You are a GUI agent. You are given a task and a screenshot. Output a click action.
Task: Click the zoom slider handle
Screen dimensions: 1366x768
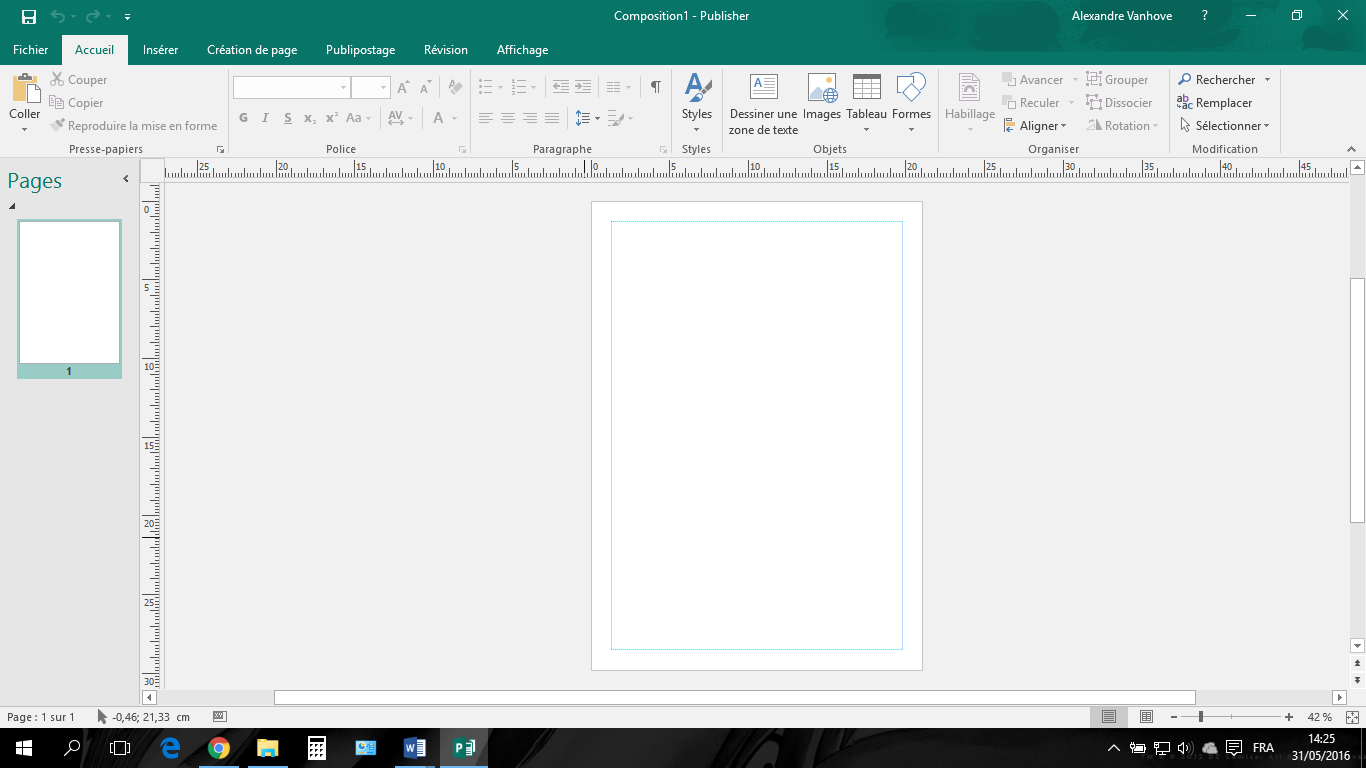click(x=1200, y=717)
